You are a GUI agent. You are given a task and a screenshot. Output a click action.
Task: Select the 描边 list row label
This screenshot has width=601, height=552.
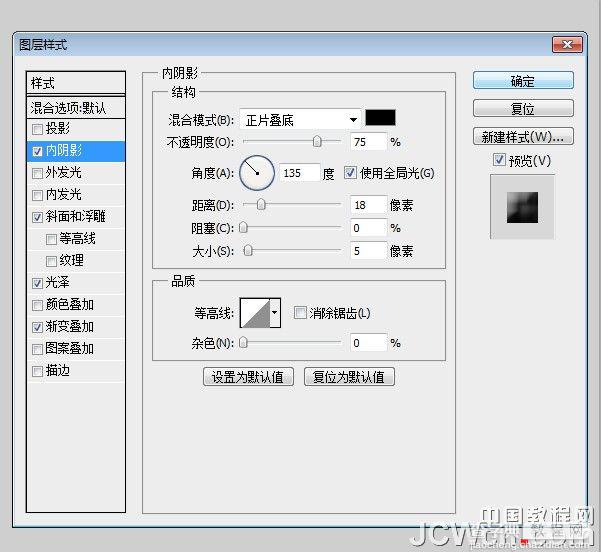pos(58,371)
